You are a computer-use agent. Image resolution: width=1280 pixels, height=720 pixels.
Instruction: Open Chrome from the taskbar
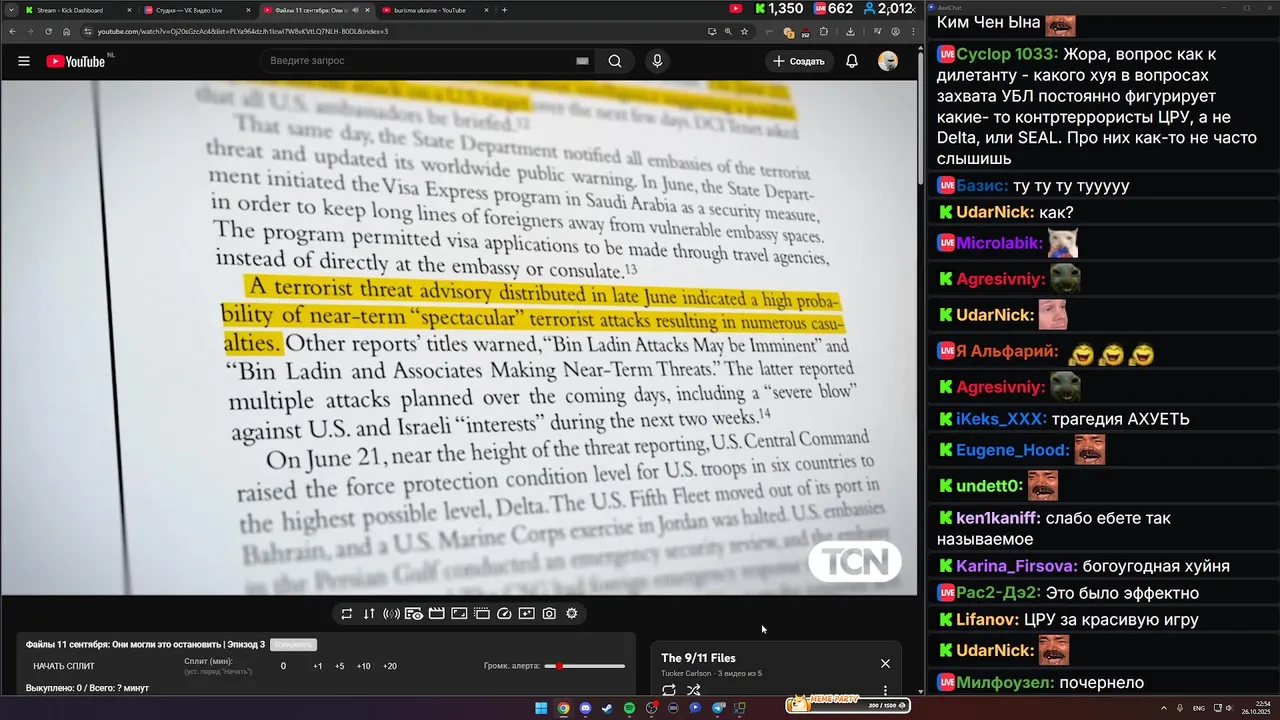click(563, 708)
